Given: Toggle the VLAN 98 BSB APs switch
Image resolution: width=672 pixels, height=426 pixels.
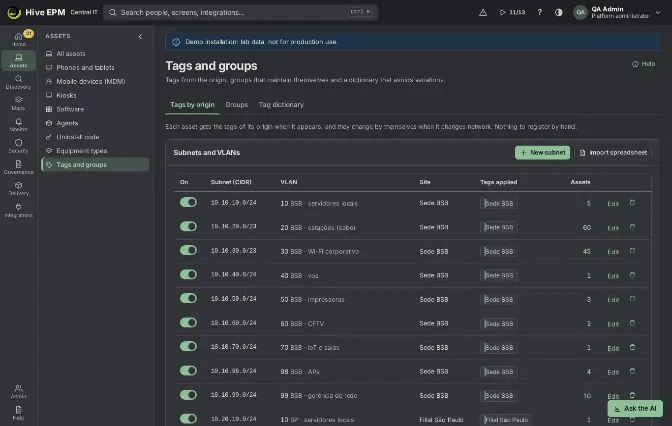Looking at the screenshot, I should [188, 371].
